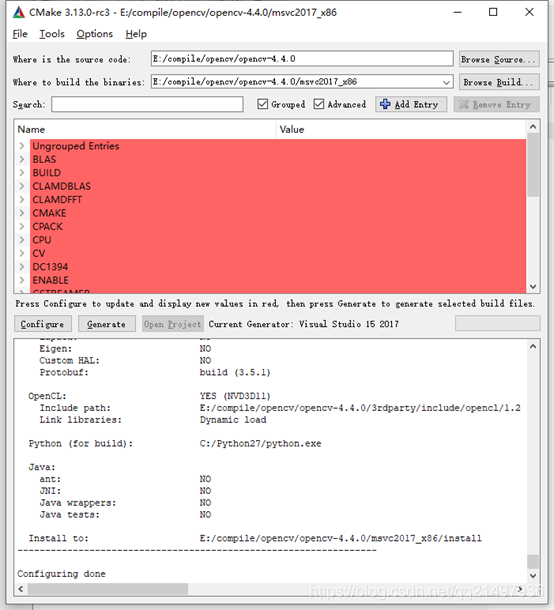Expand the BUILD group

coord(22,173)
